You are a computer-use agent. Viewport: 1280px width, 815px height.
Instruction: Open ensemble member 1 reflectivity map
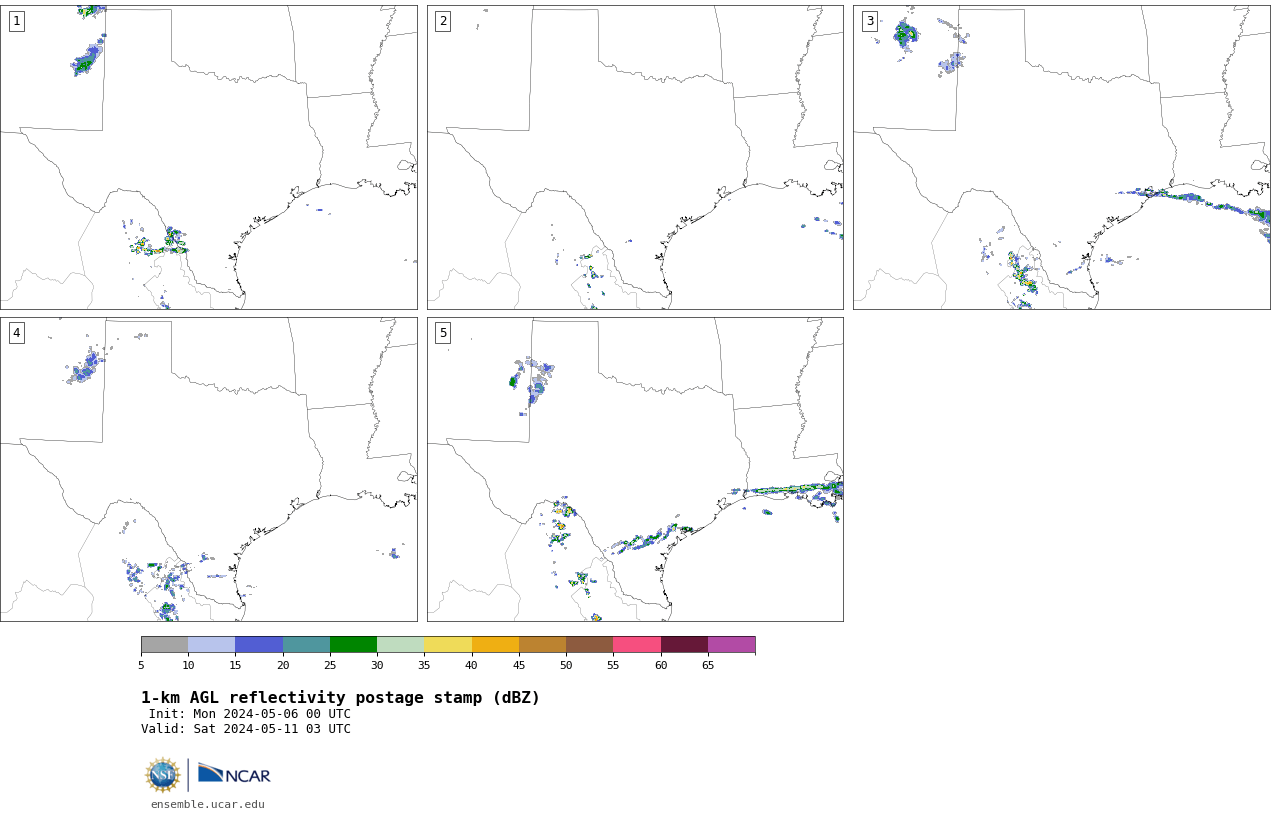tap(209, 157)
